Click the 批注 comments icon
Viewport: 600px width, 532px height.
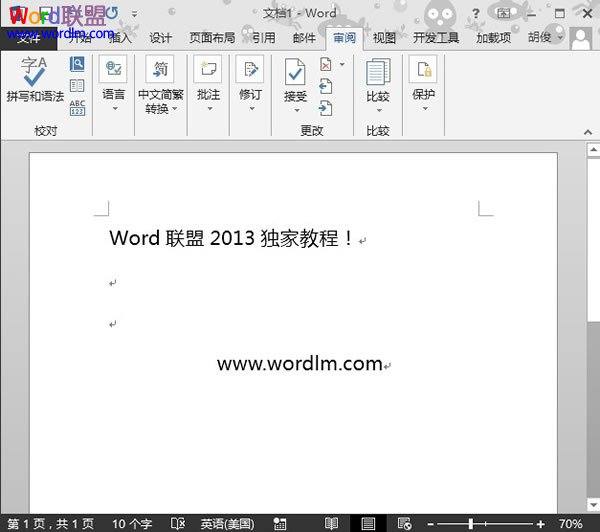(208, 69)
